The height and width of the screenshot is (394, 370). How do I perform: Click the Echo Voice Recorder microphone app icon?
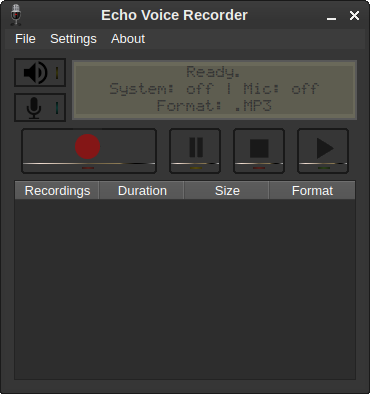tap(16, 15)
